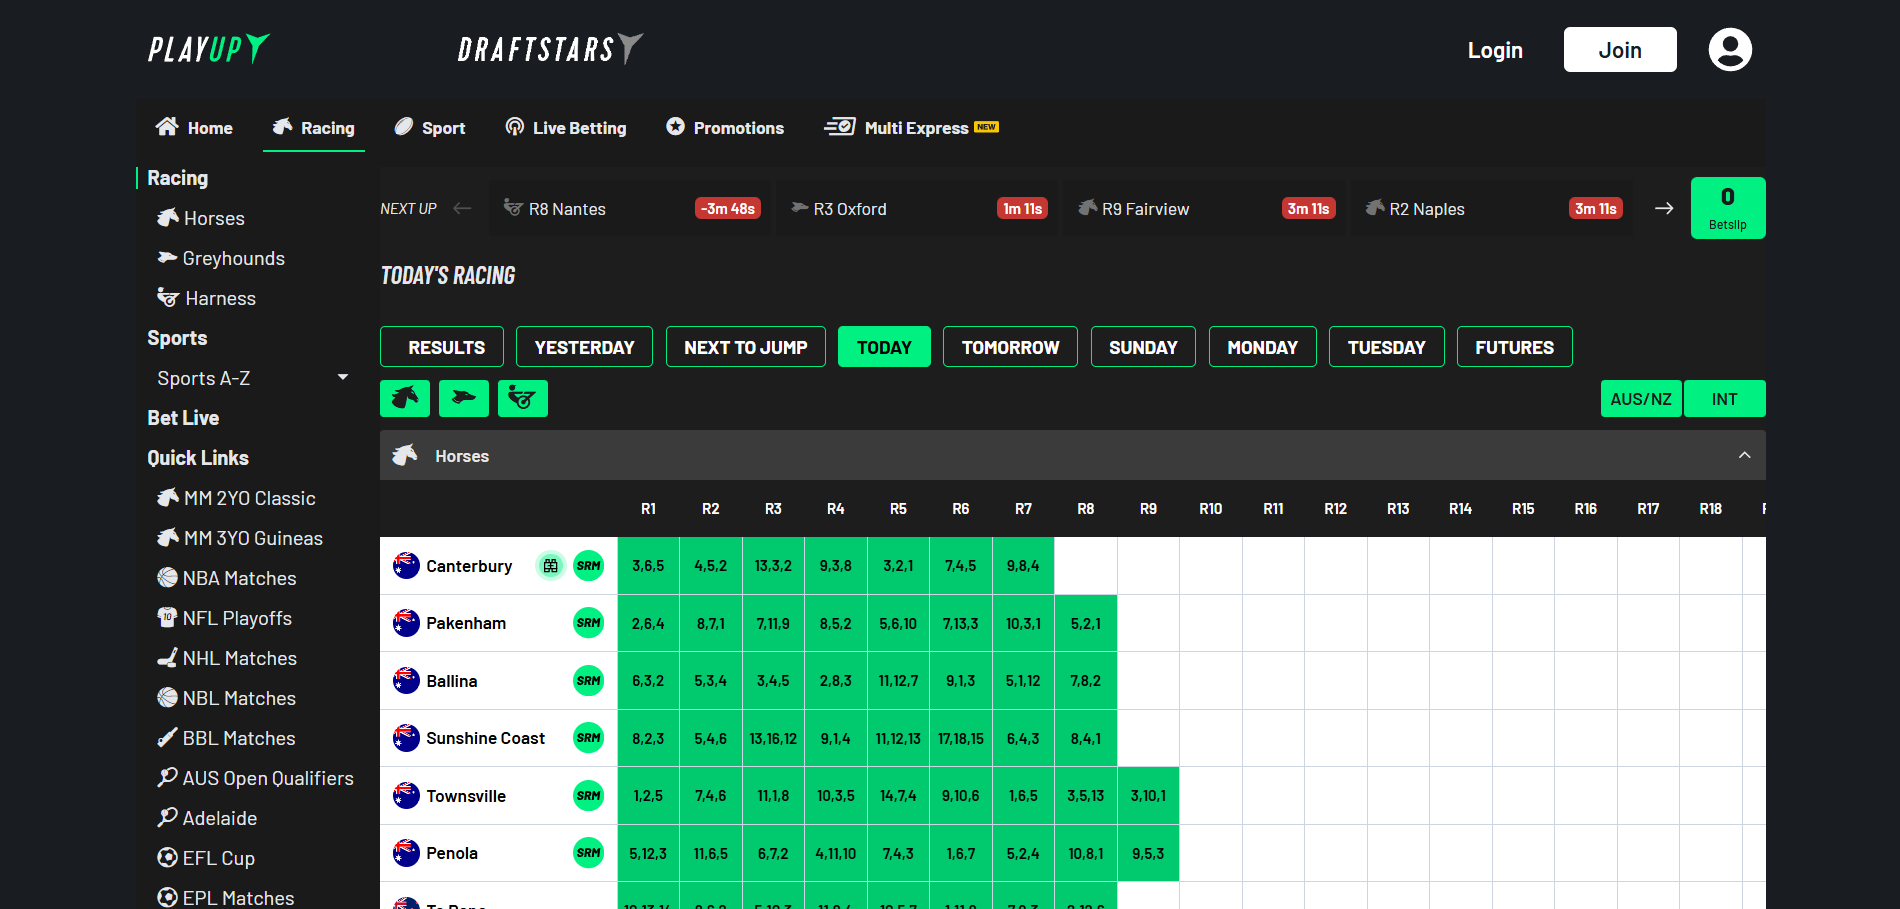1900x909 pixels.
Task: Click the Canterbury form guide icon
Action: pos(551,566)
